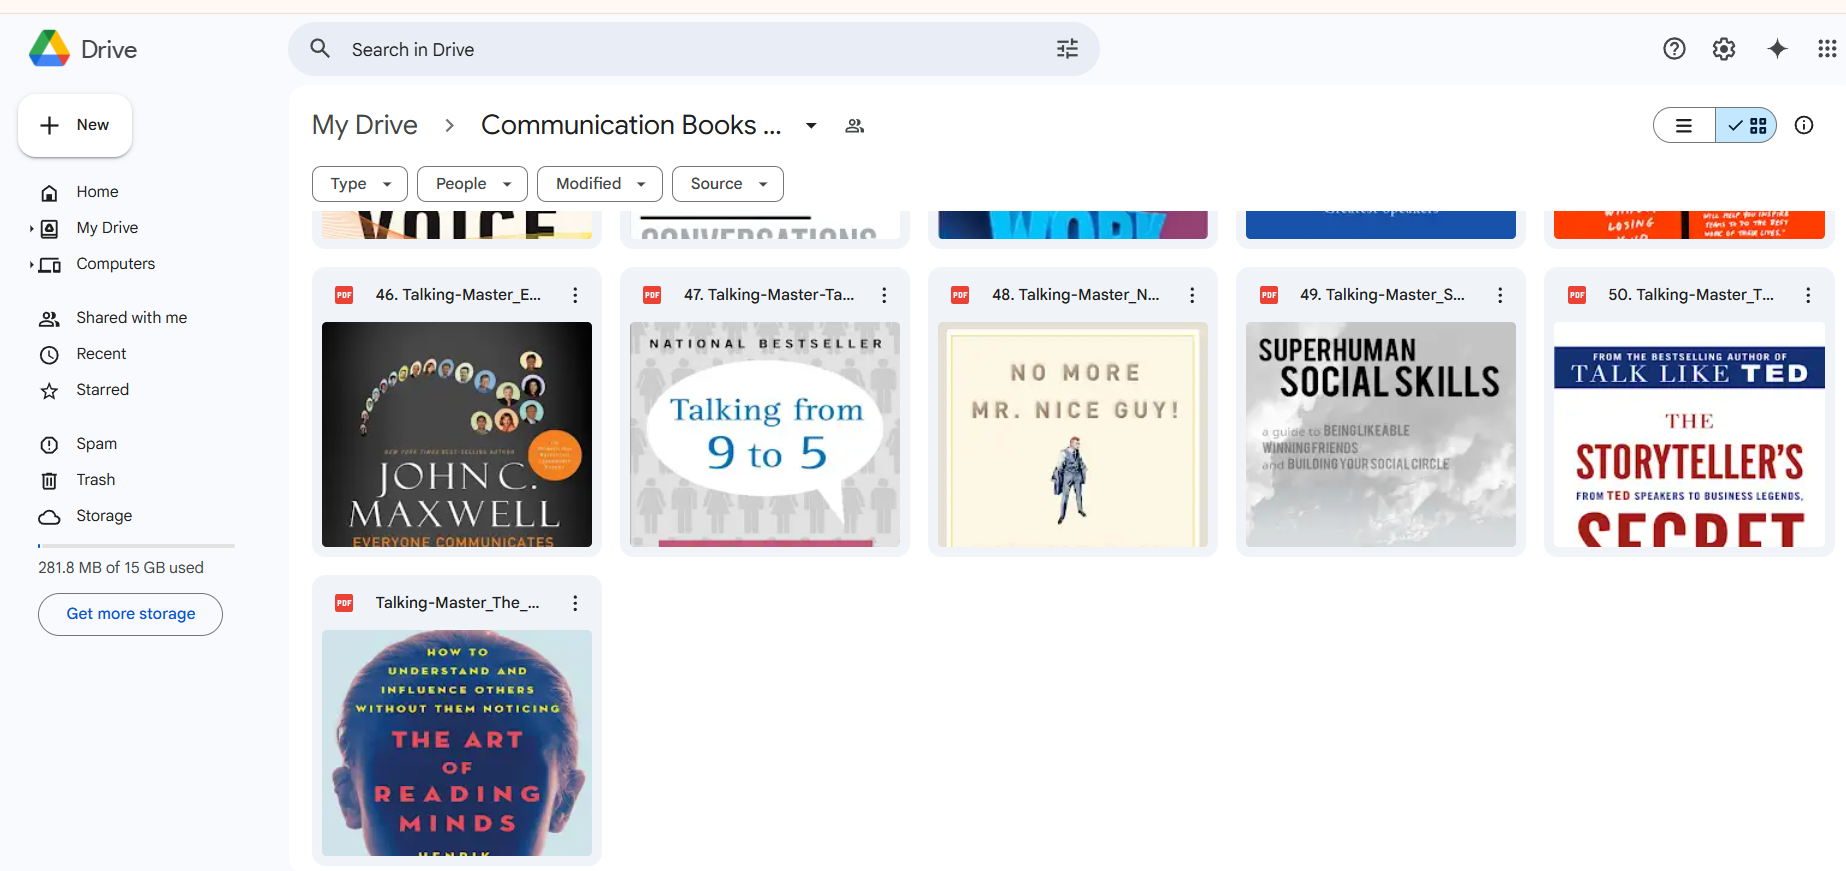Open more actions for file 47. Talking-Master-Ta
Image resolution: width=1846 pixels, height=871 pixels.
pos(884,295)
